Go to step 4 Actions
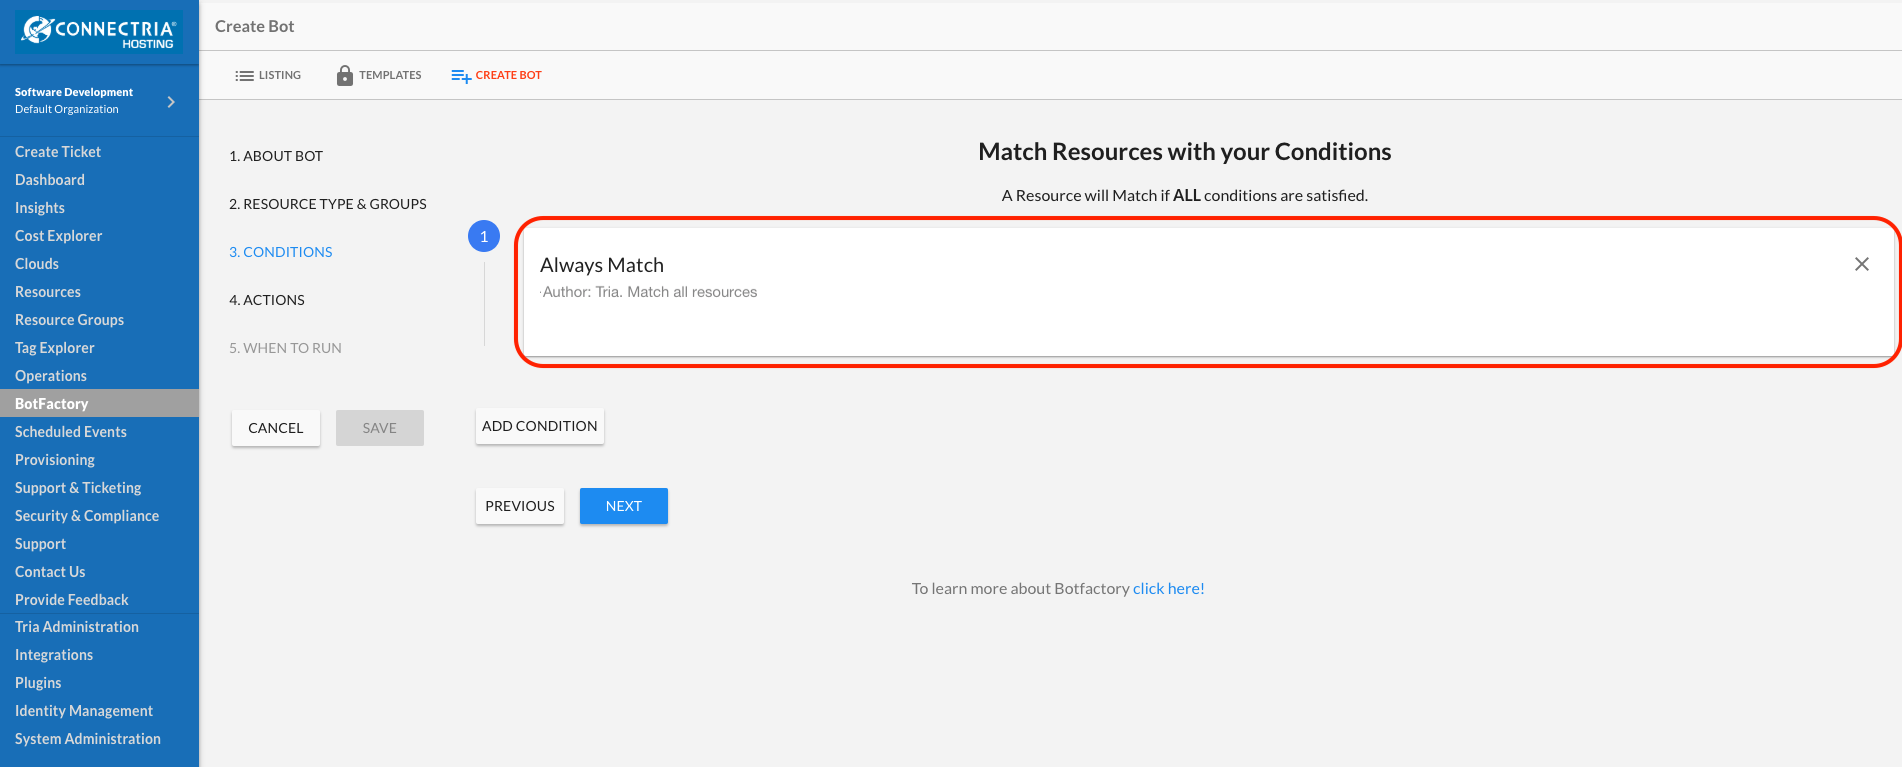 [x=267, y=300]
